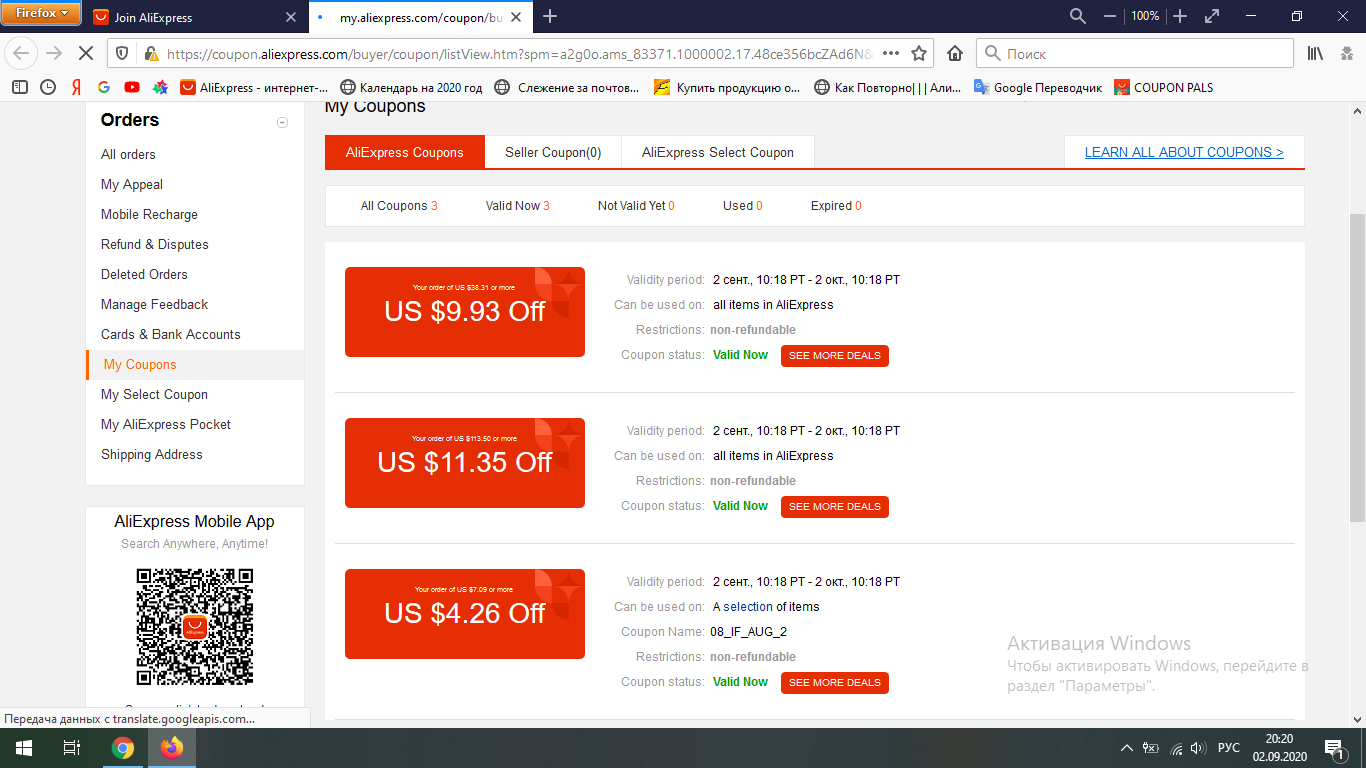Click the magnifier search icon in title bar
This screenshot has width=1366, height=768.
tap(1078, 16)
